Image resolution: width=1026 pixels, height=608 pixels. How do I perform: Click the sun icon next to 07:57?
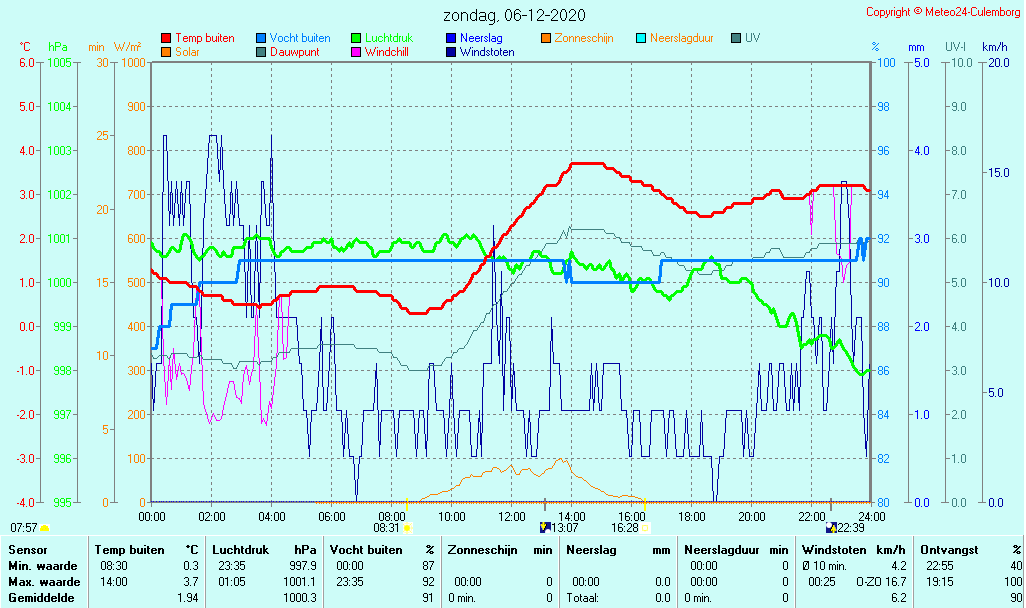point(44,527)
